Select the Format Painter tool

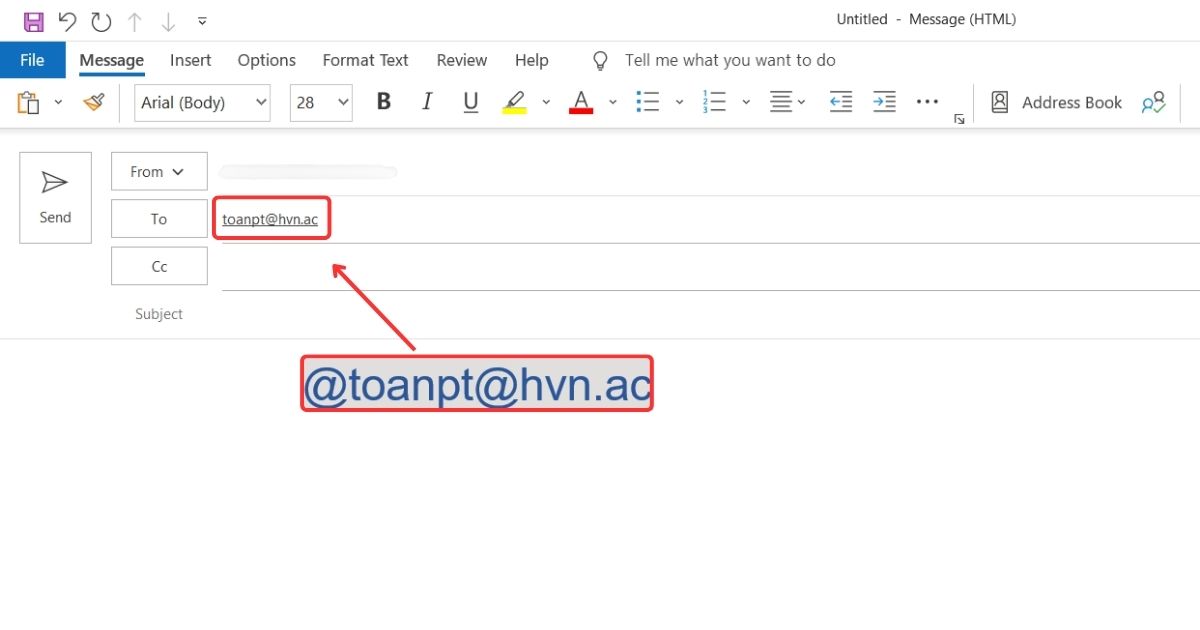pyautogui.click(x=93, y=101)
